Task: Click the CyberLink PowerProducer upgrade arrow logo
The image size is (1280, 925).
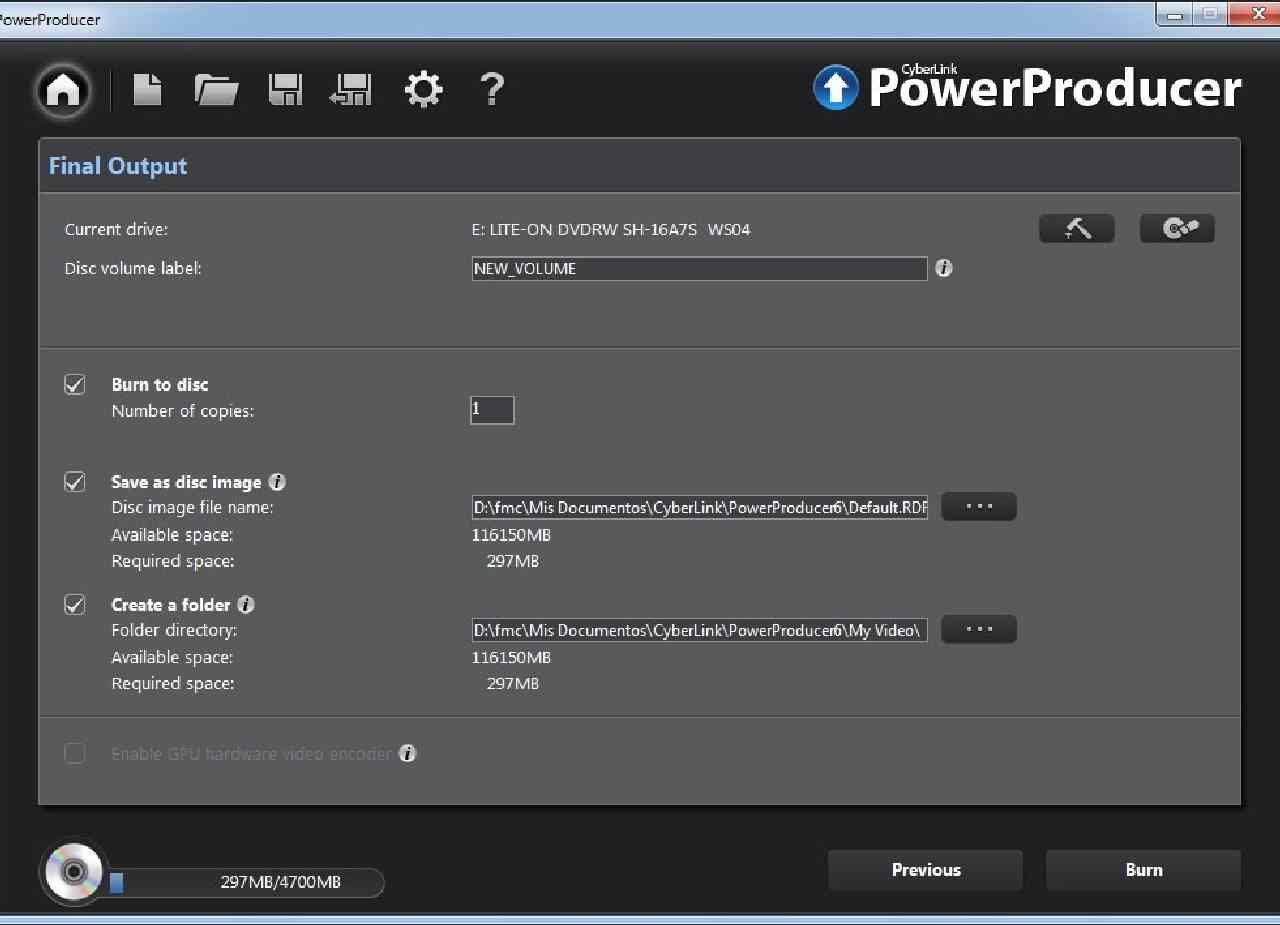Action: click(x=836, y=87)
